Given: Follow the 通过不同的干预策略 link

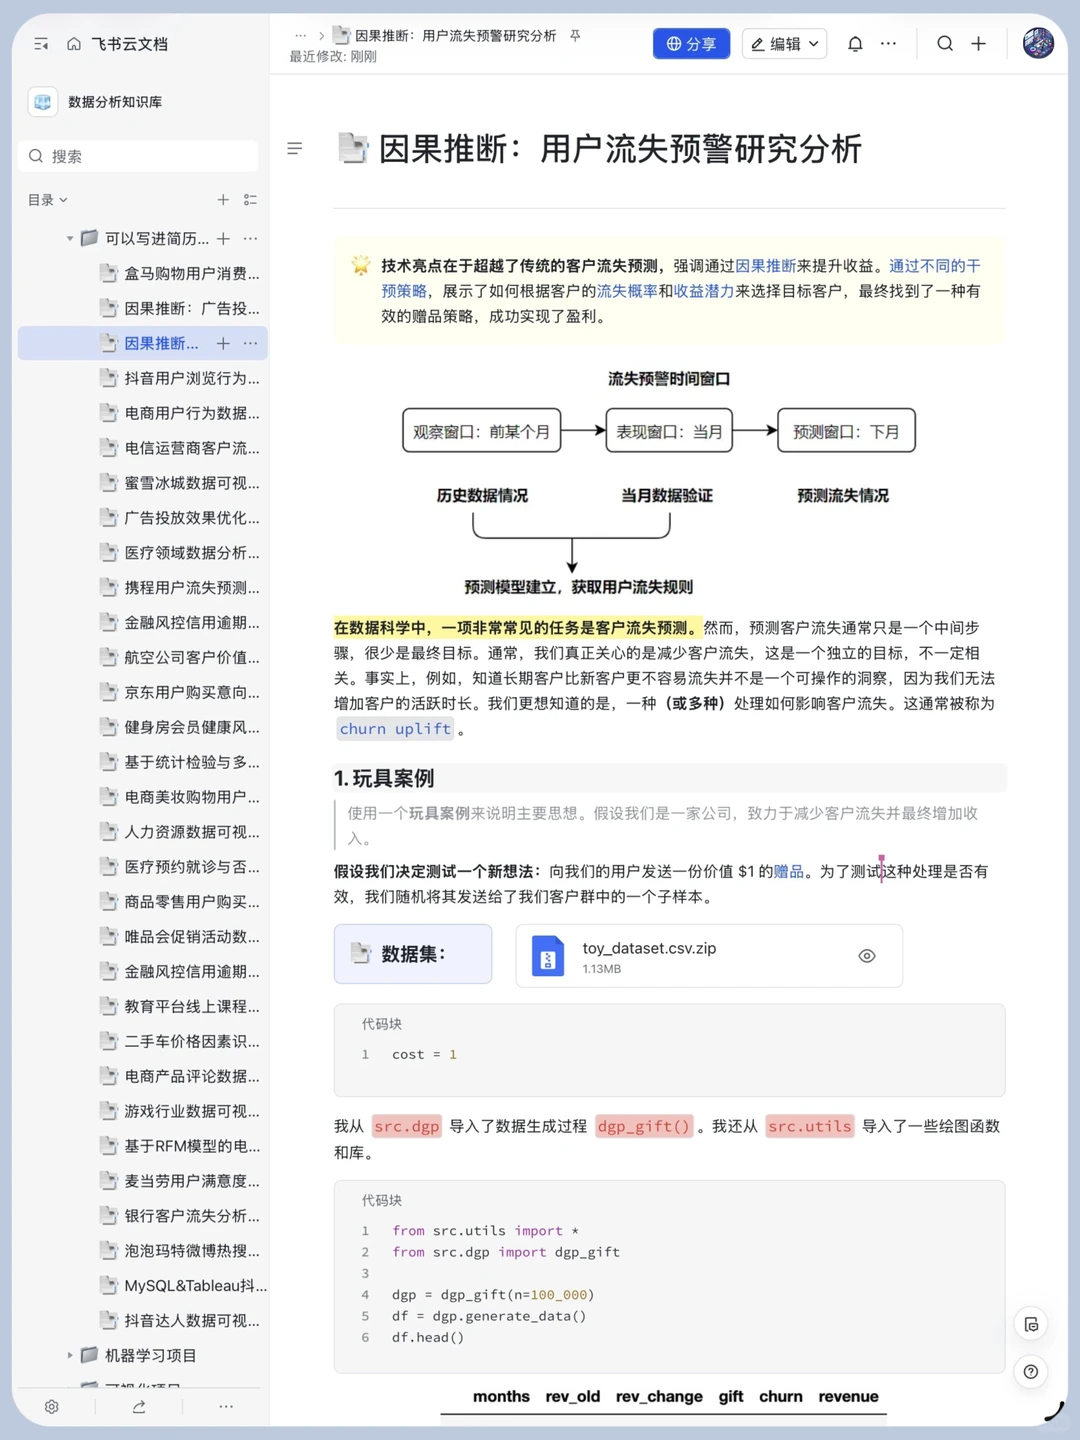Looking at the screenshot, I should [935, 266].
